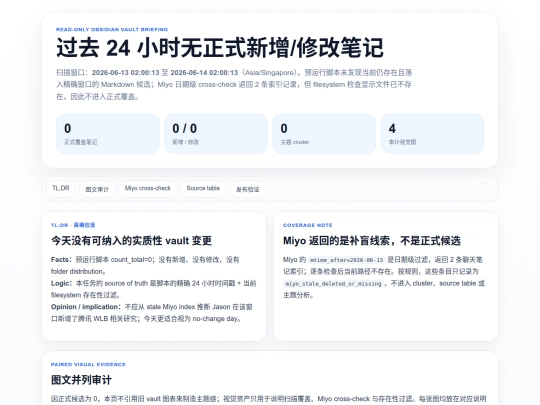Select the Source table navigation pill
Image resolution: width=540 pixels, height=405 pixels.
click(x=203, y=188)
